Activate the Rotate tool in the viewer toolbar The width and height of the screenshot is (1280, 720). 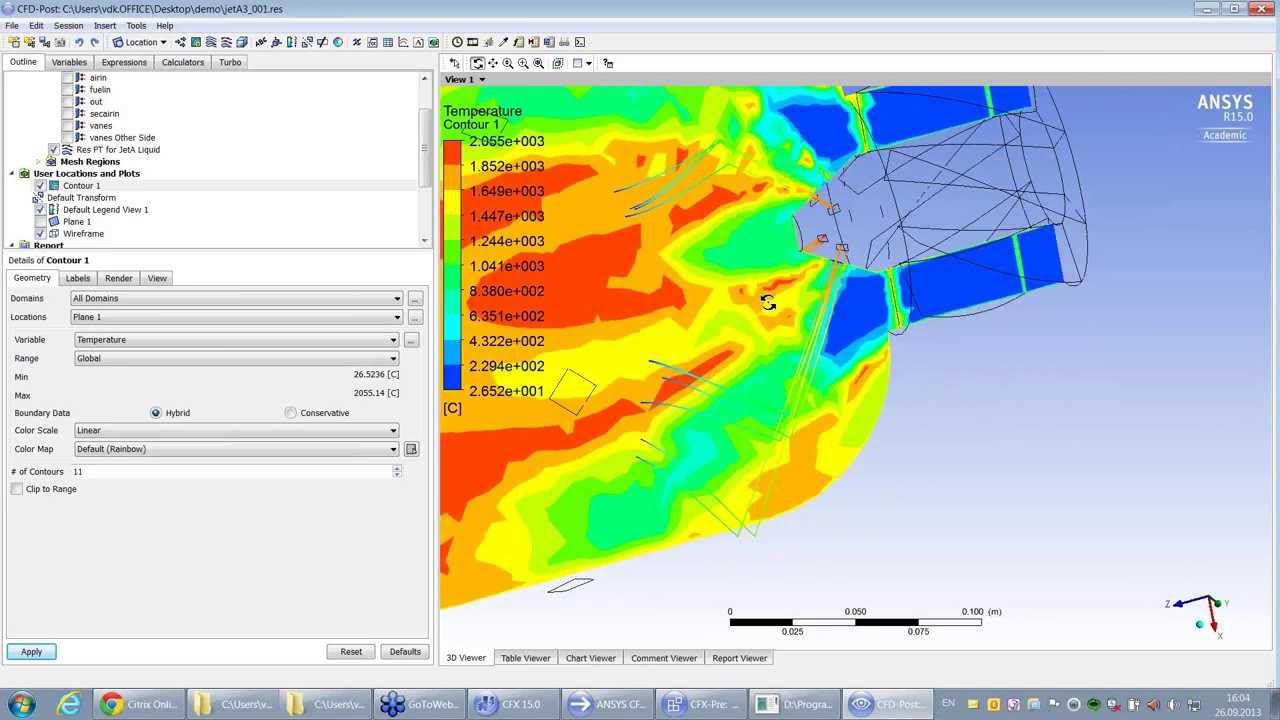477,63
